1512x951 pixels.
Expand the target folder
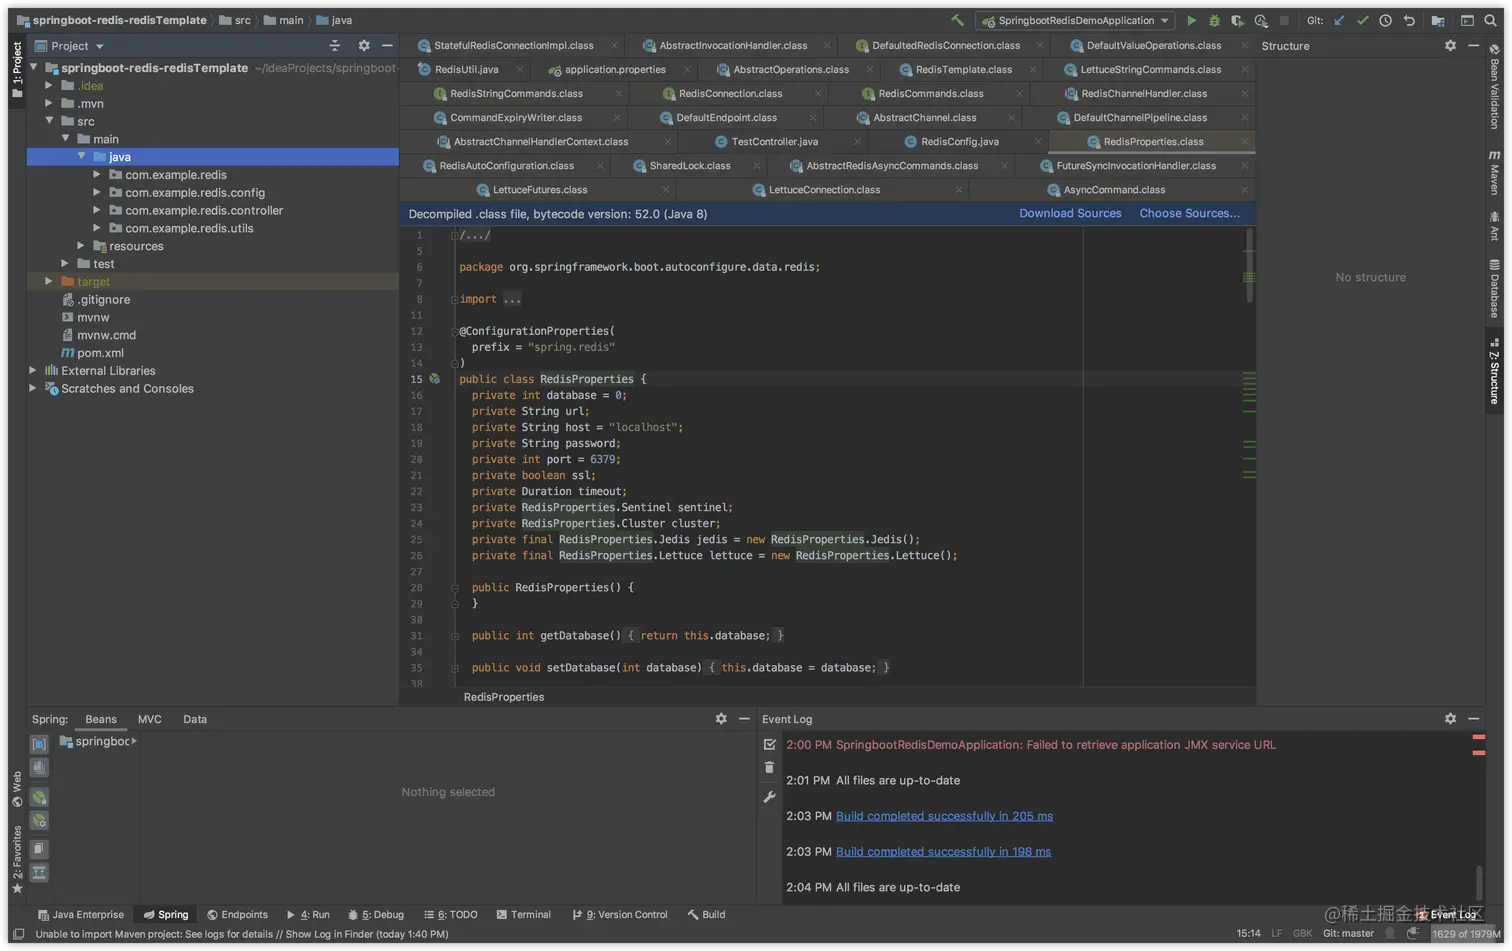coord(48,282)
